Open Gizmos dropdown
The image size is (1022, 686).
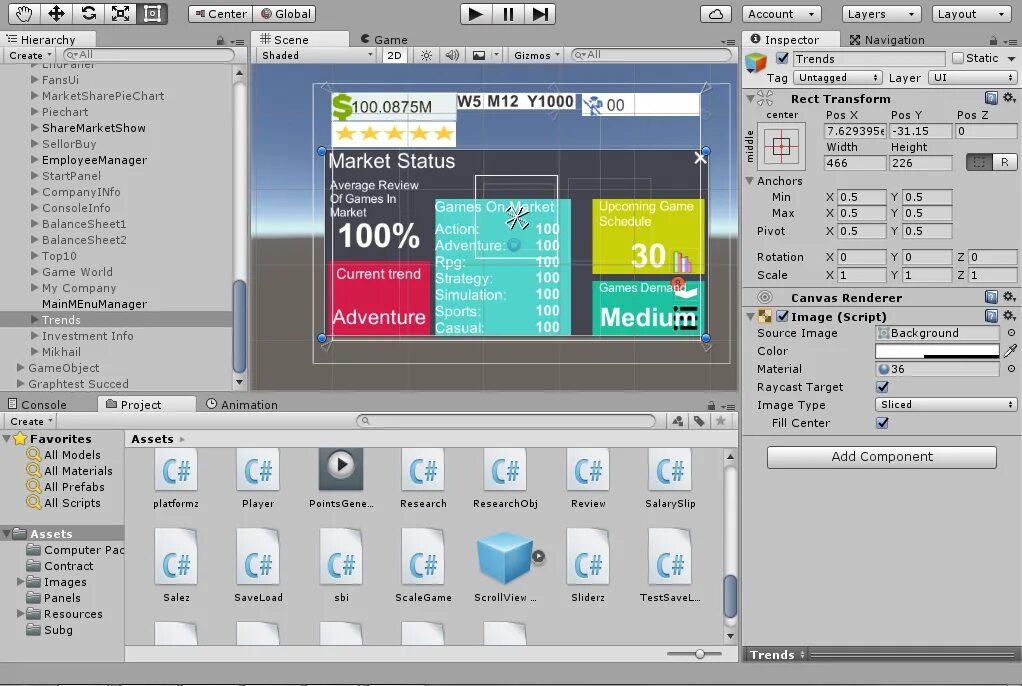pyautogui.click(x=536, y=55)
